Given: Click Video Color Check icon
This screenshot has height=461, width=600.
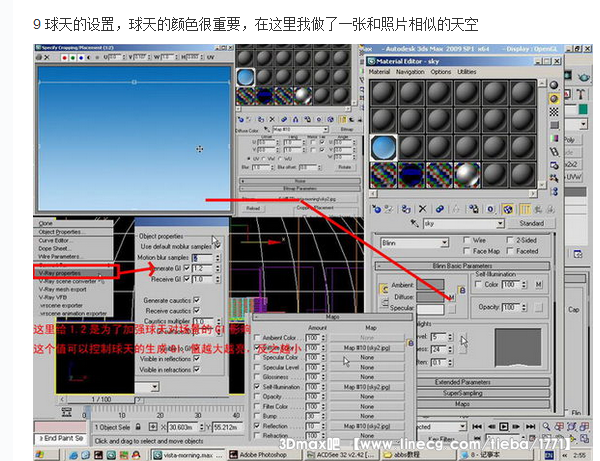Looking at the screenshot, I should [x=554, y=138].
